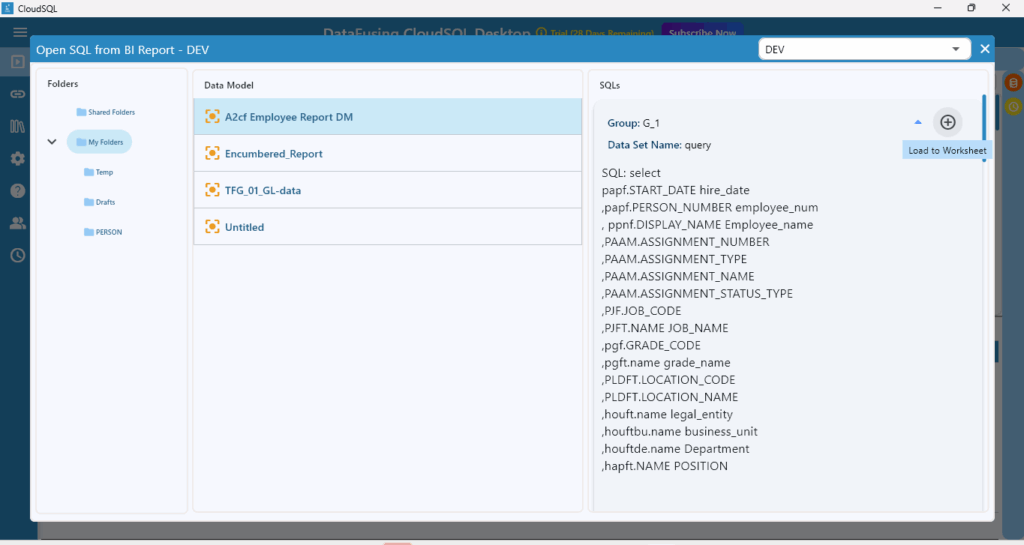Click the papf.START_DATE hire_date line

pyautogui.click(x=675, y=190)
